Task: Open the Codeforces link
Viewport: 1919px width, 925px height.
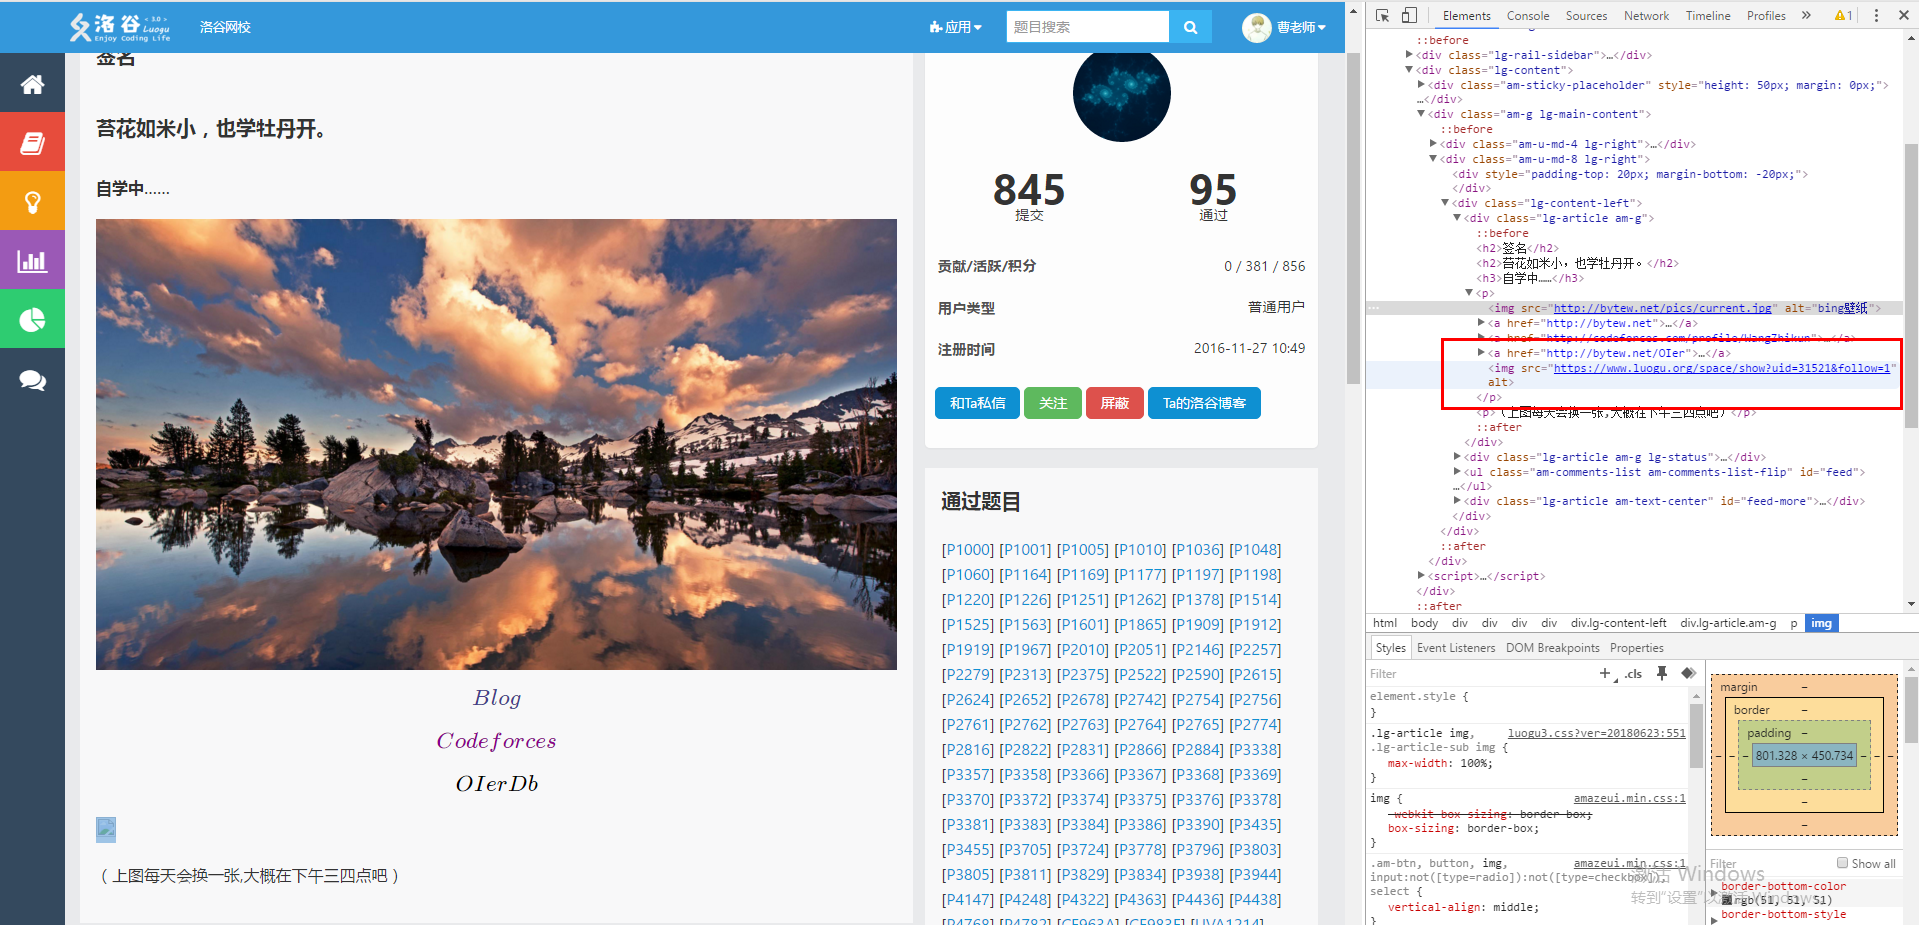Action: (x=496, y=741)
